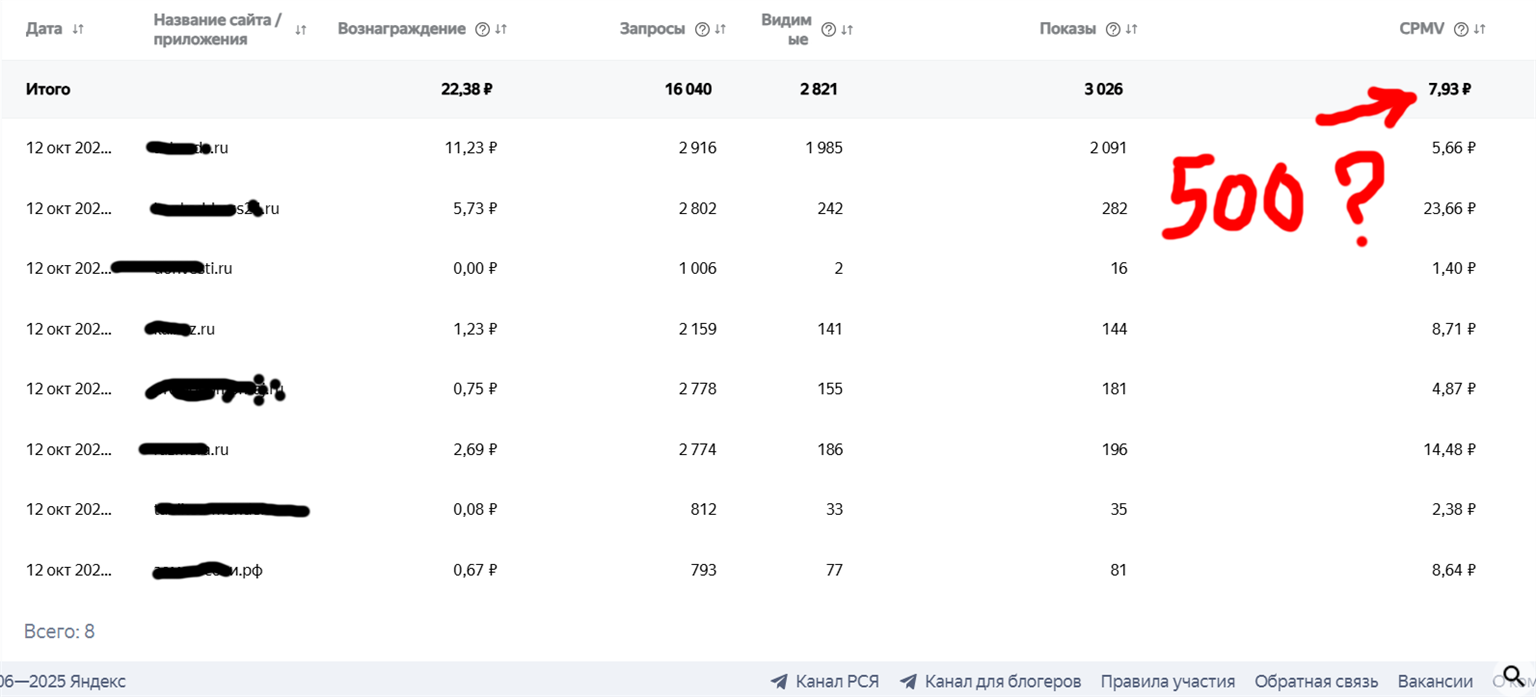1536x697 pixels.
Task: Sort rows by the Запросы sort arrows
Action: point(720,29)
